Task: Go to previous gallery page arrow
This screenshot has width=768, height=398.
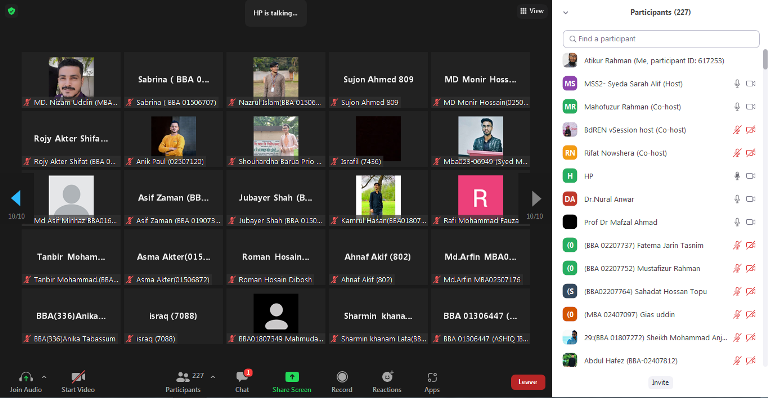Action: point(16,198)
